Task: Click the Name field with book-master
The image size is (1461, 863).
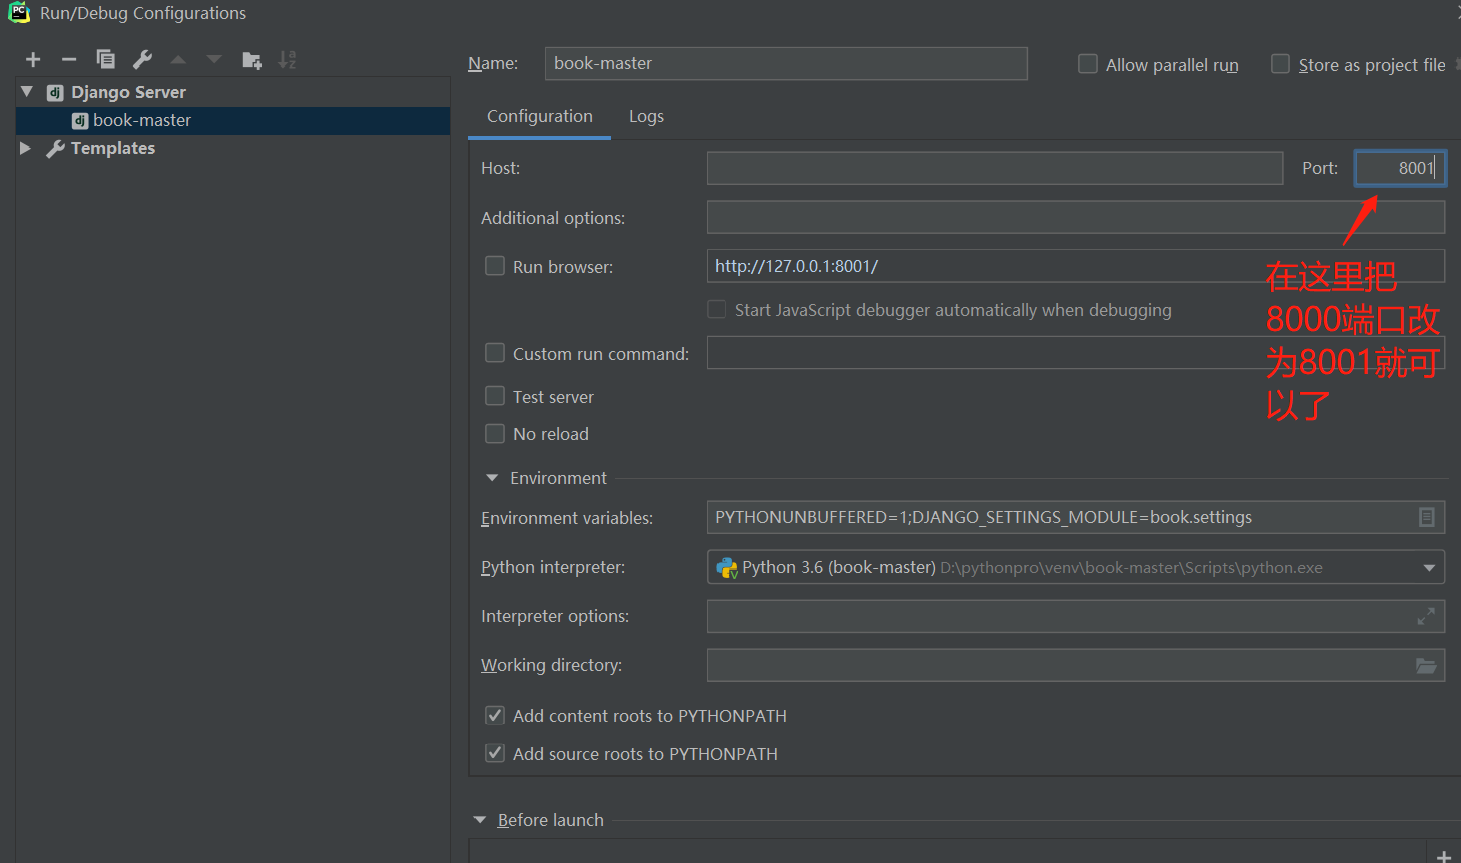Action: tap(786, 63)
